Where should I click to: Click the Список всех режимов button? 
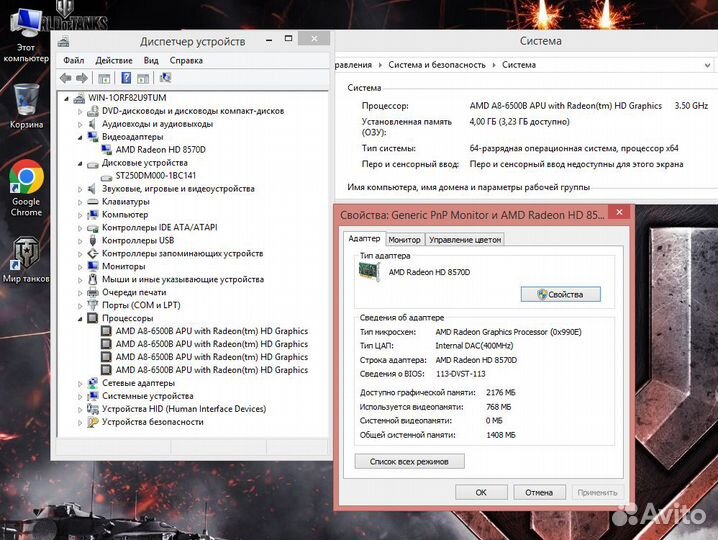coord(409,461)
